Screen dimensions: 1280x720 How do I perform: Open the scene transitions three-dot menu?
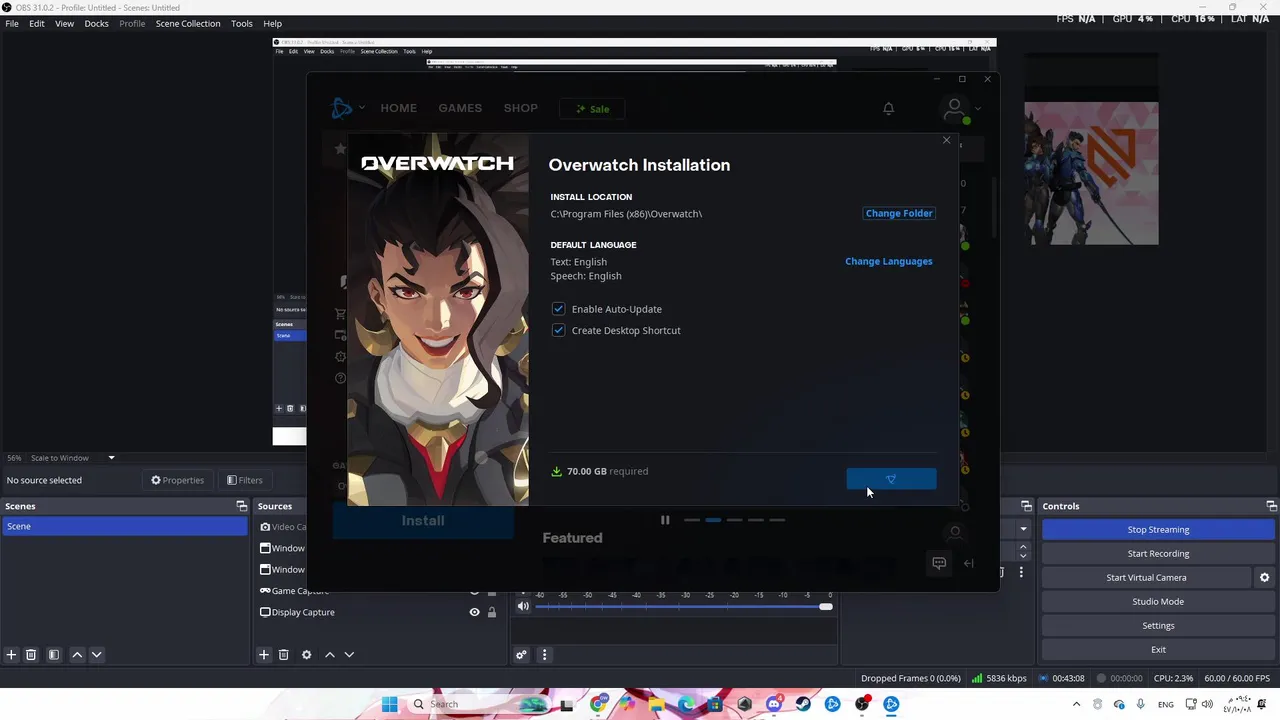1021,572
